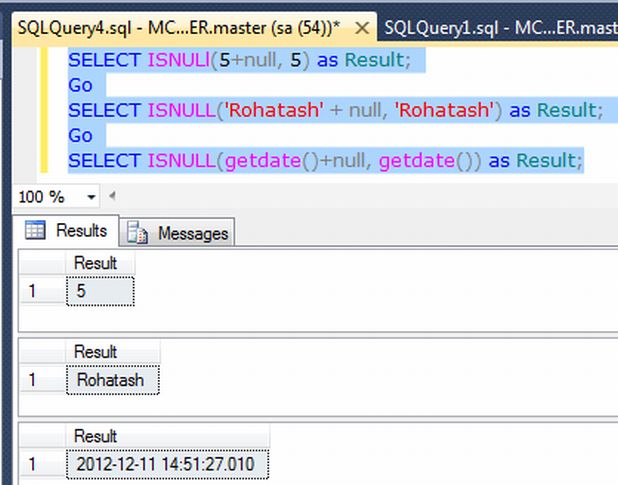Click the Messages tab icon
618x485 pixels.
click(137, 233)
